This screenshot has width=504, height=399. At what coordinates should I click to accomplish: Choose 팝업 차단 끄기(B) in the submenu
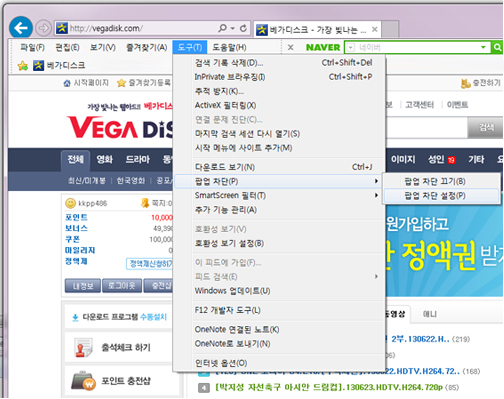point(441,181)
